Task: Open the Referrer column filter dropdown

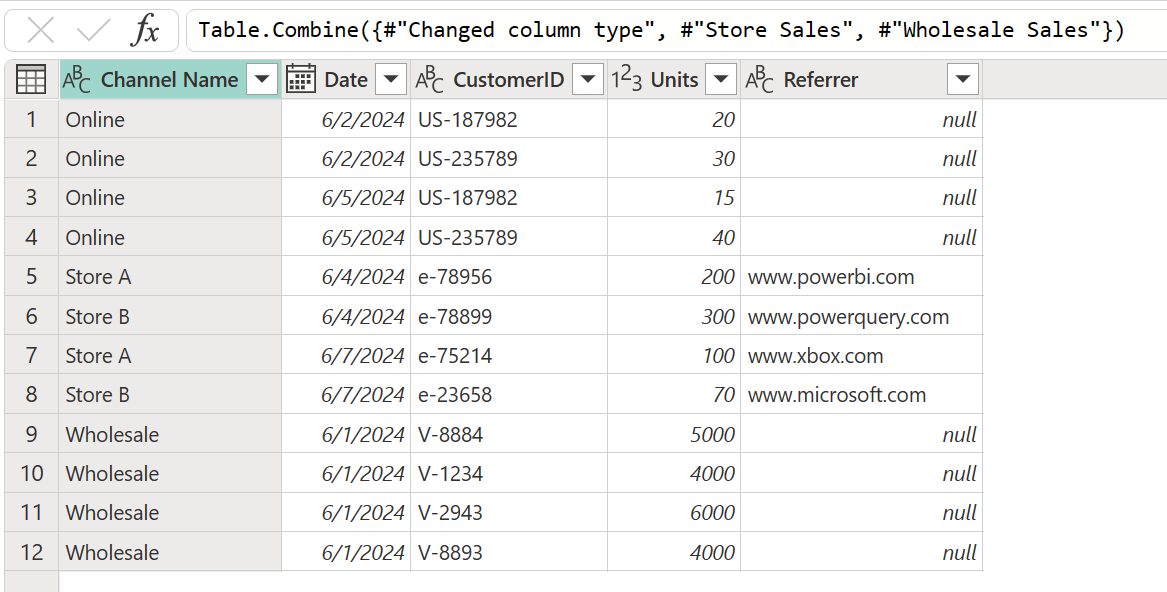Action: click(961, 79)
